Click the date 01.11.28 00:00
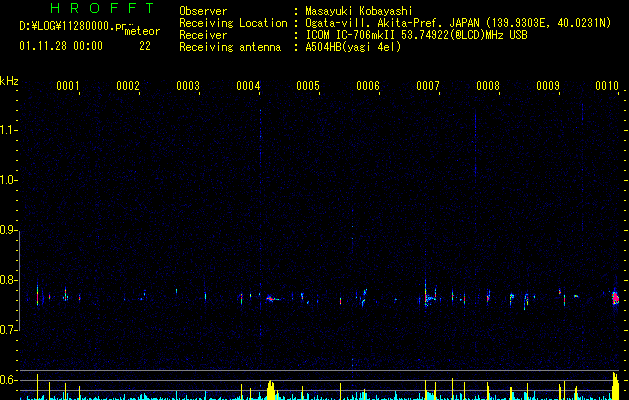 (x=61, y=46)
